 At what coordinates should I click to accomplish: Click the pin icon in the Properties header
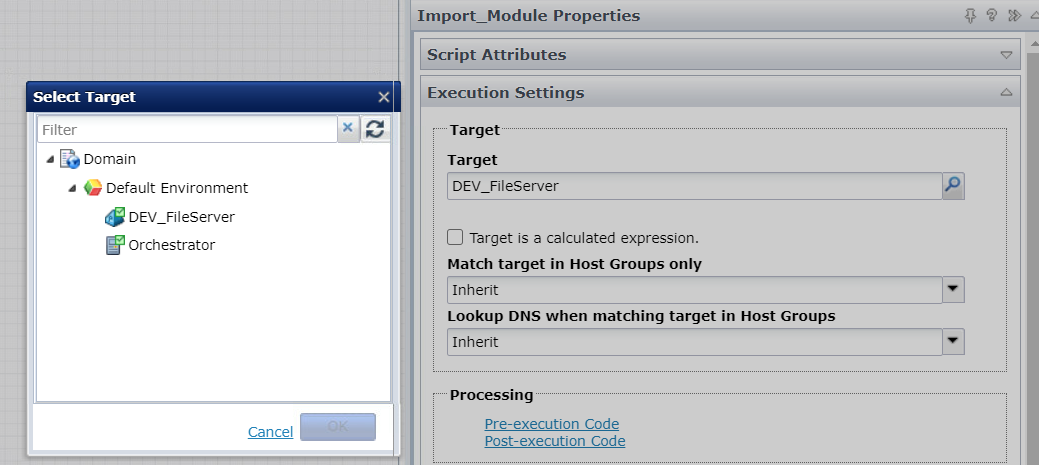[x=970, y=16]
